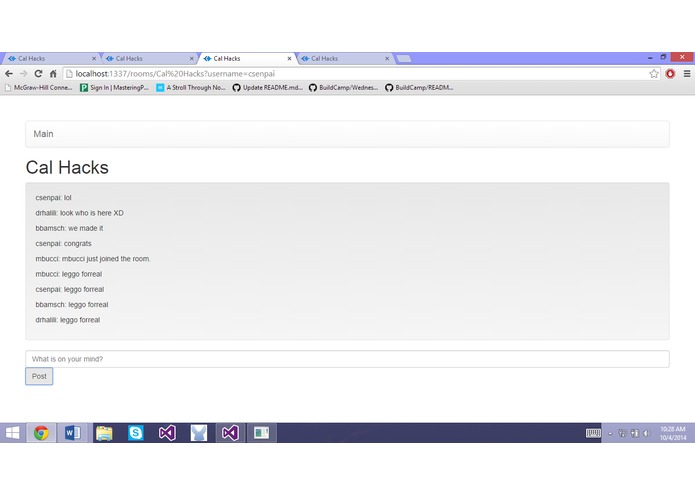The image size is (695, 494).
Task: Reload the page with the refresh icon
Action: pyautogui.click(x=38, y=74)
